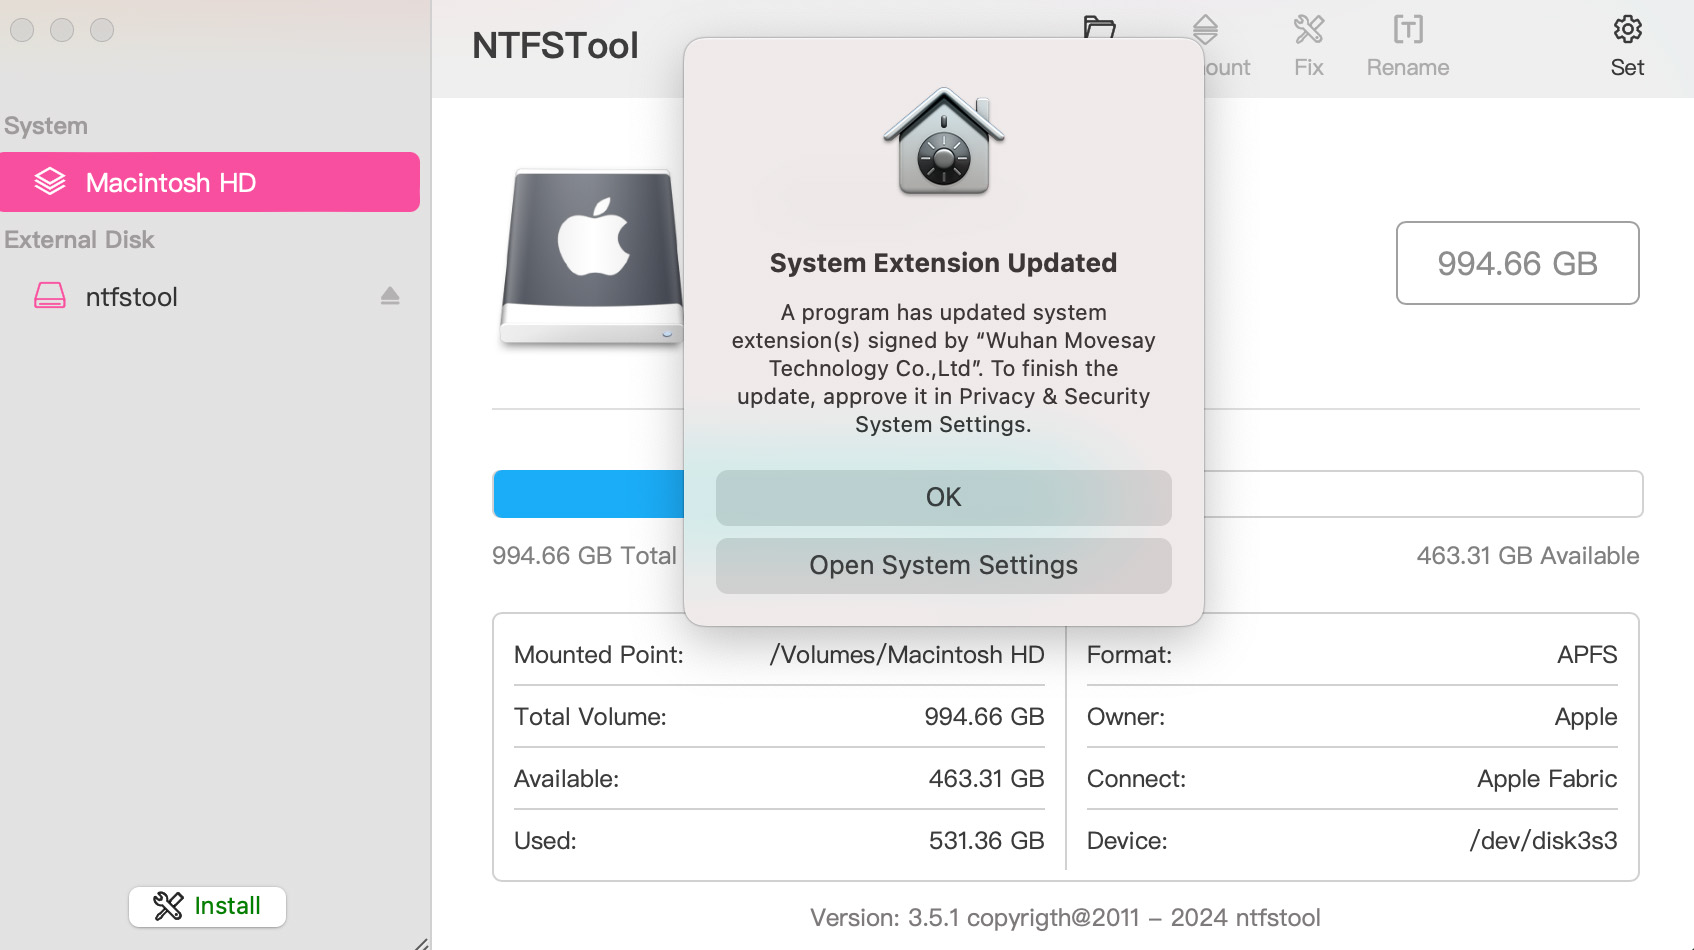Click the version copyright text at bottom
The width and height of the screenshot is (1694, 950).
(x=1065, y=918)
